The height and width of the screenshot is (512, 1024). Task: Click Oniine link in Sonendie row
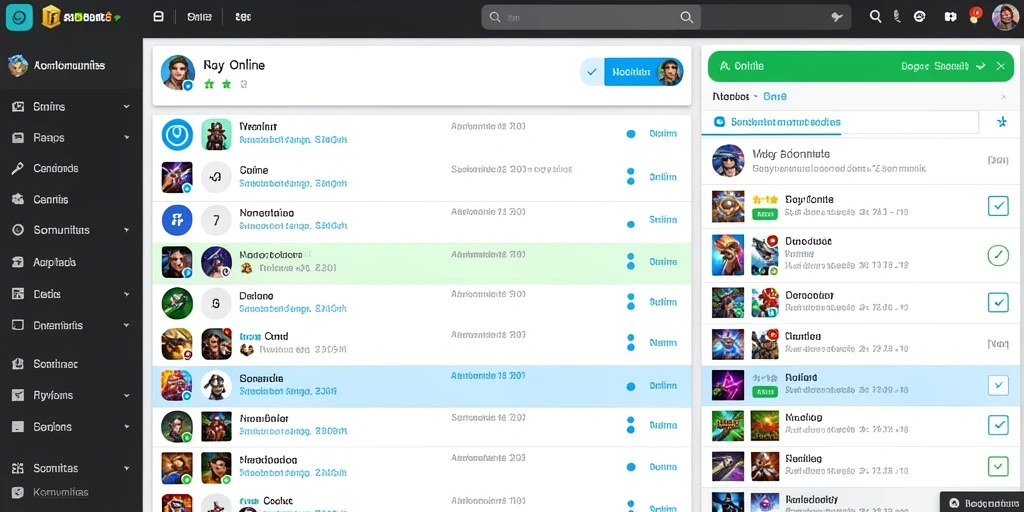coord(663,386)
